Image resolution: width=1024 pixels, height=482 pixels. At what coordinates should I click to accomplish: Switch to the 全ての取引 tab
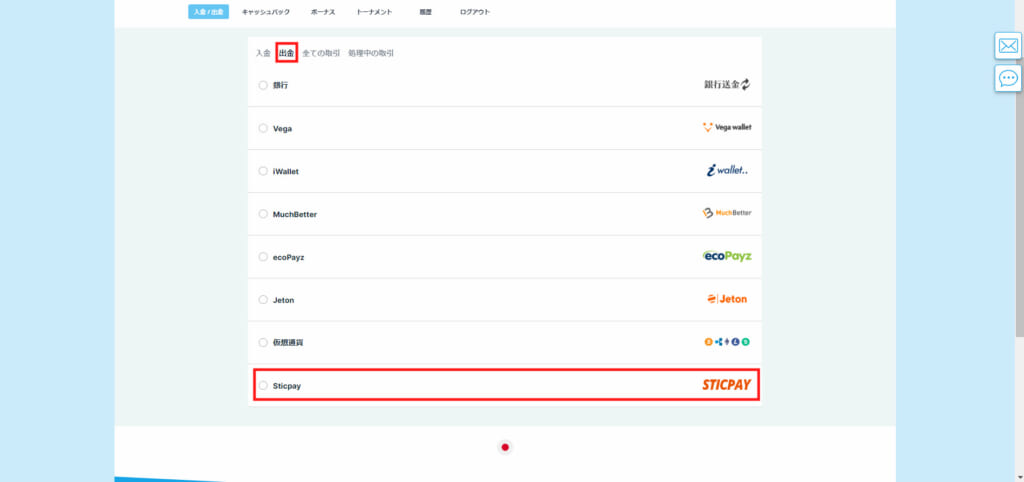click(321, 53)
